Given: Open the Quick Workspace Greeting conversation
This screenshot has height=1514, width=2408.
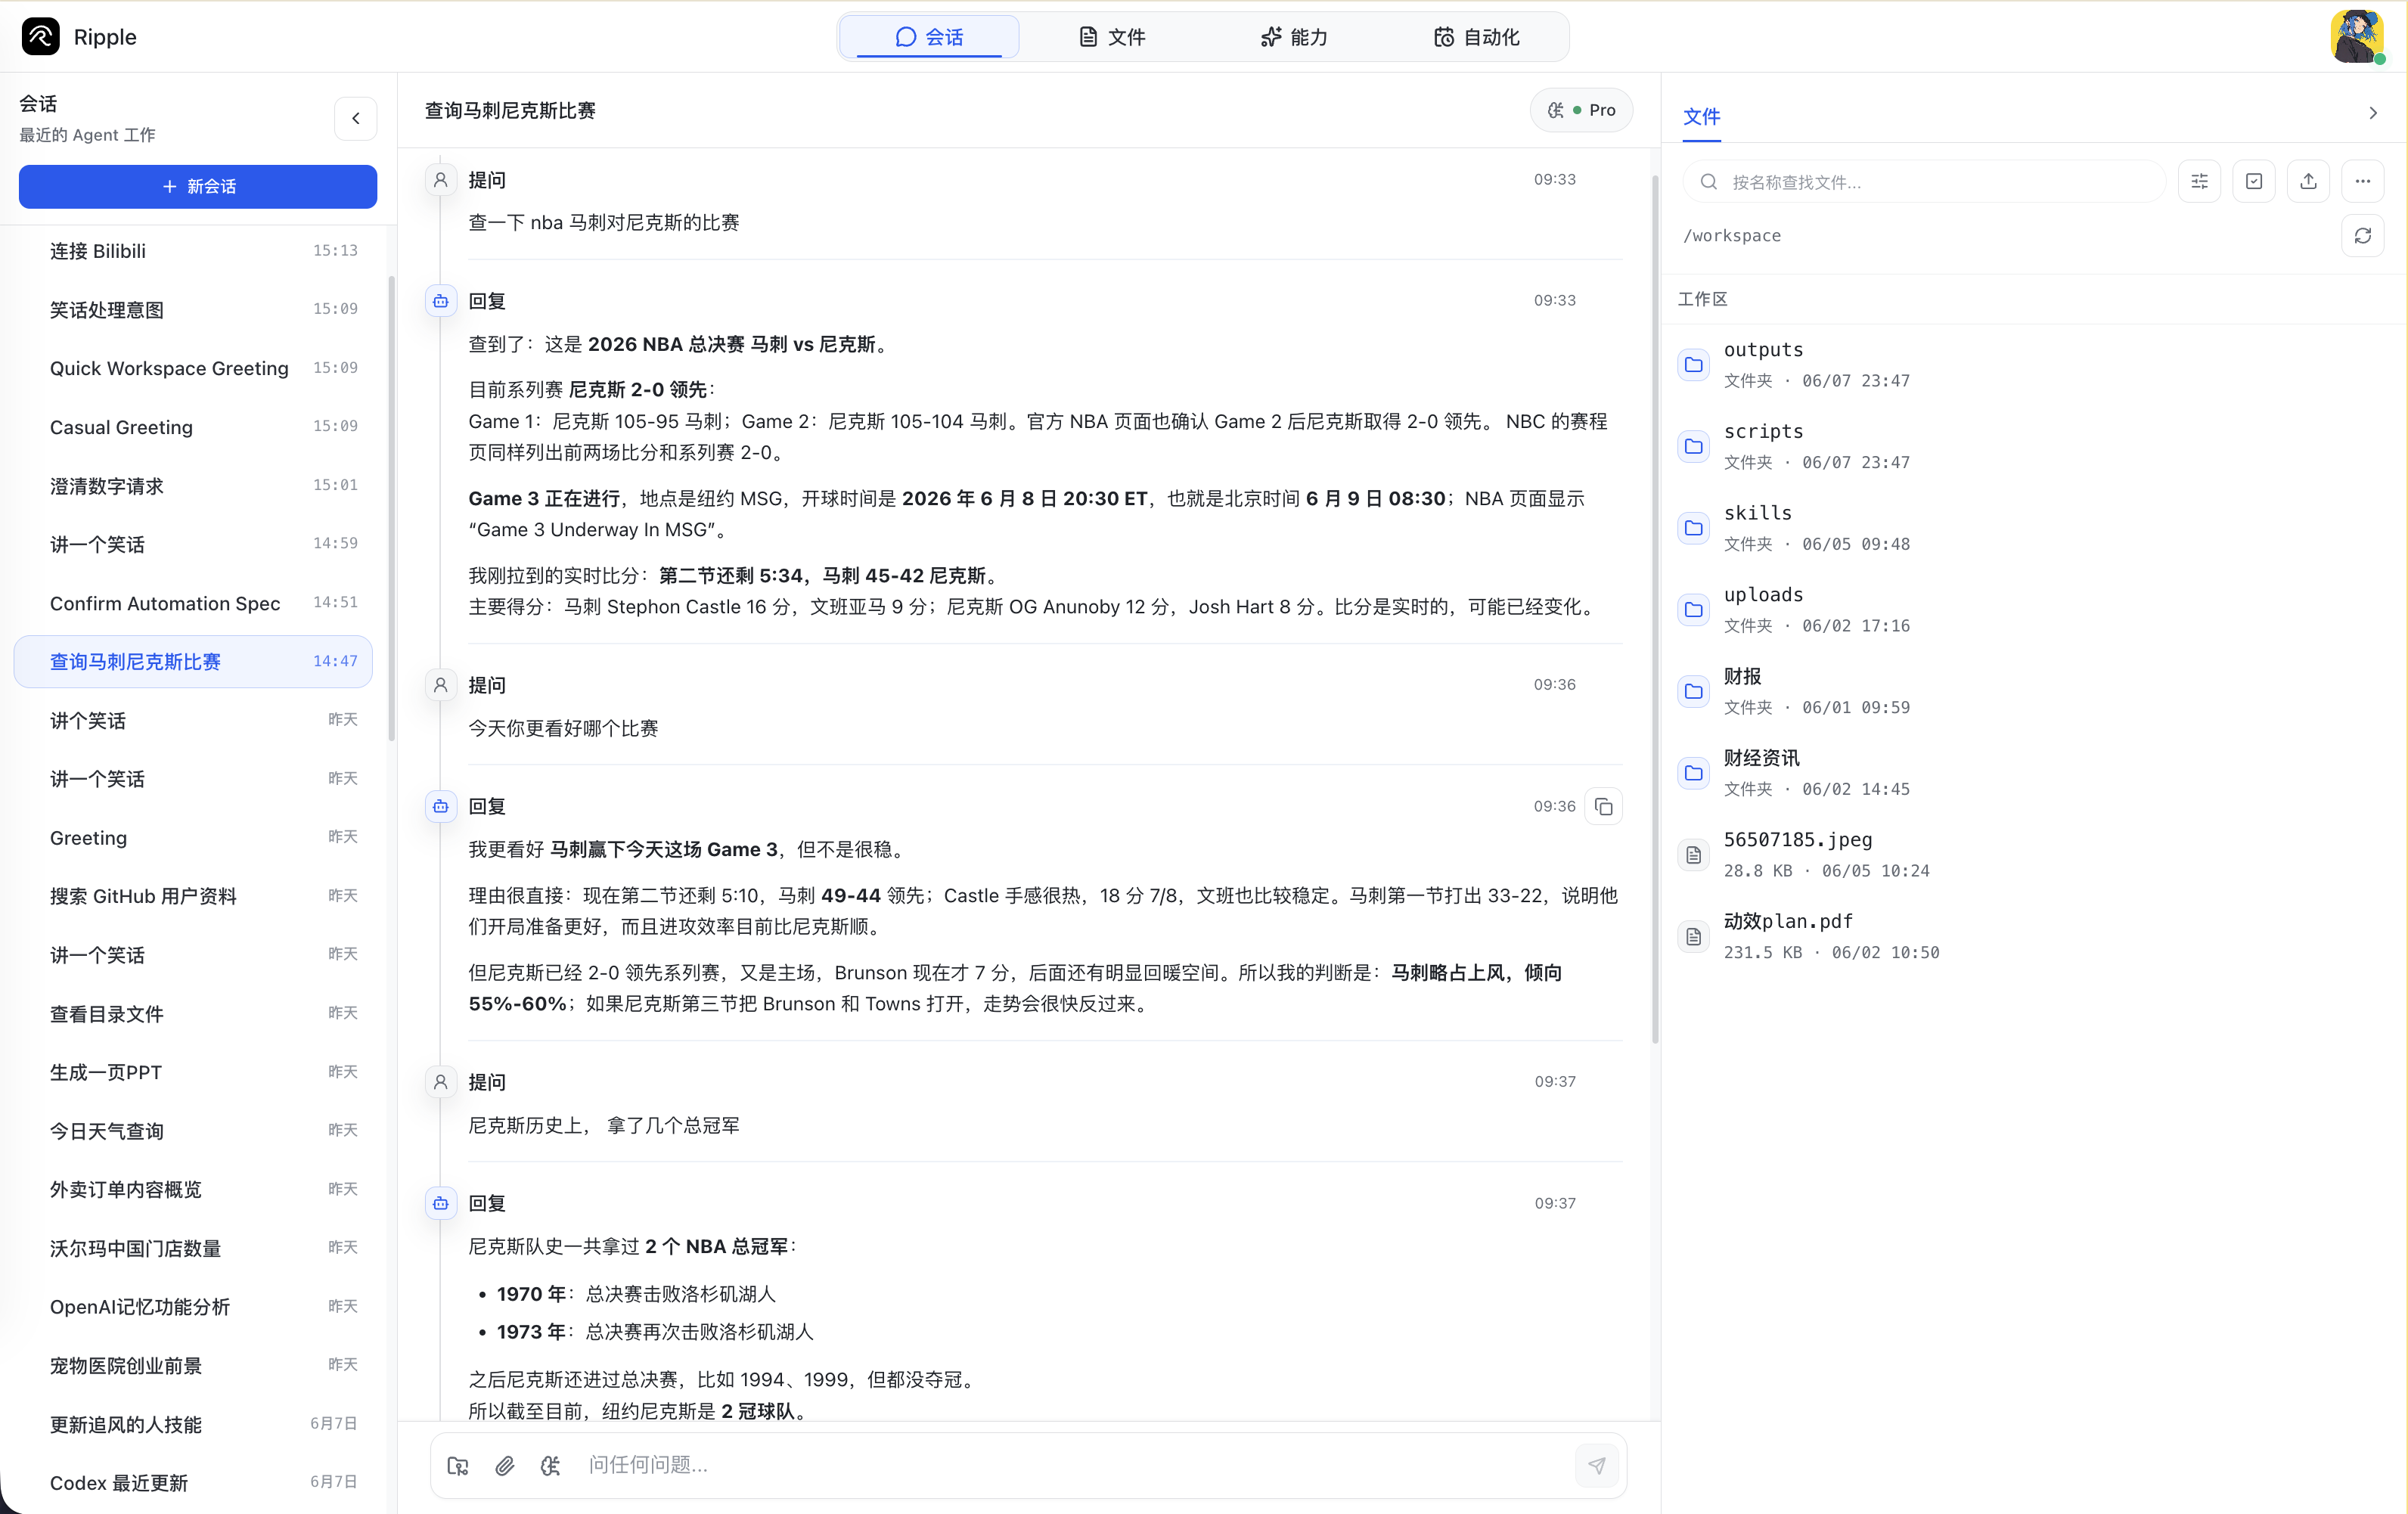Looking at the screenshot, I should (x=194, y=368).
